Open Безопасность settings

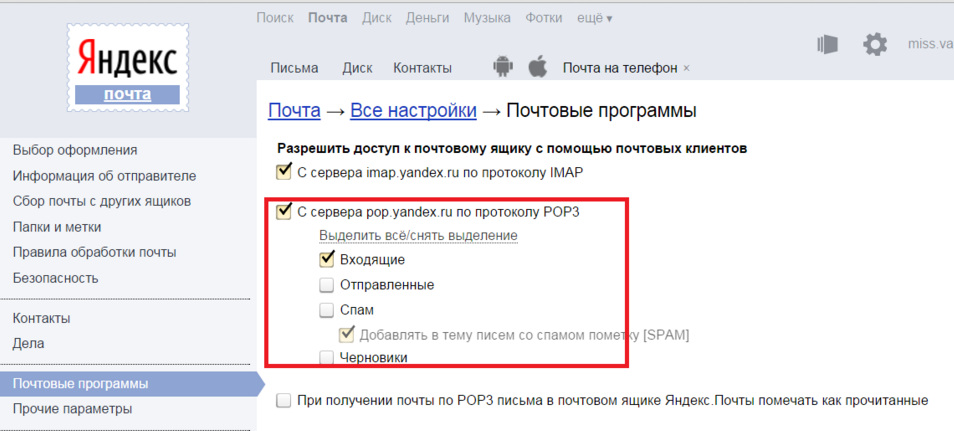click(55, 278)
